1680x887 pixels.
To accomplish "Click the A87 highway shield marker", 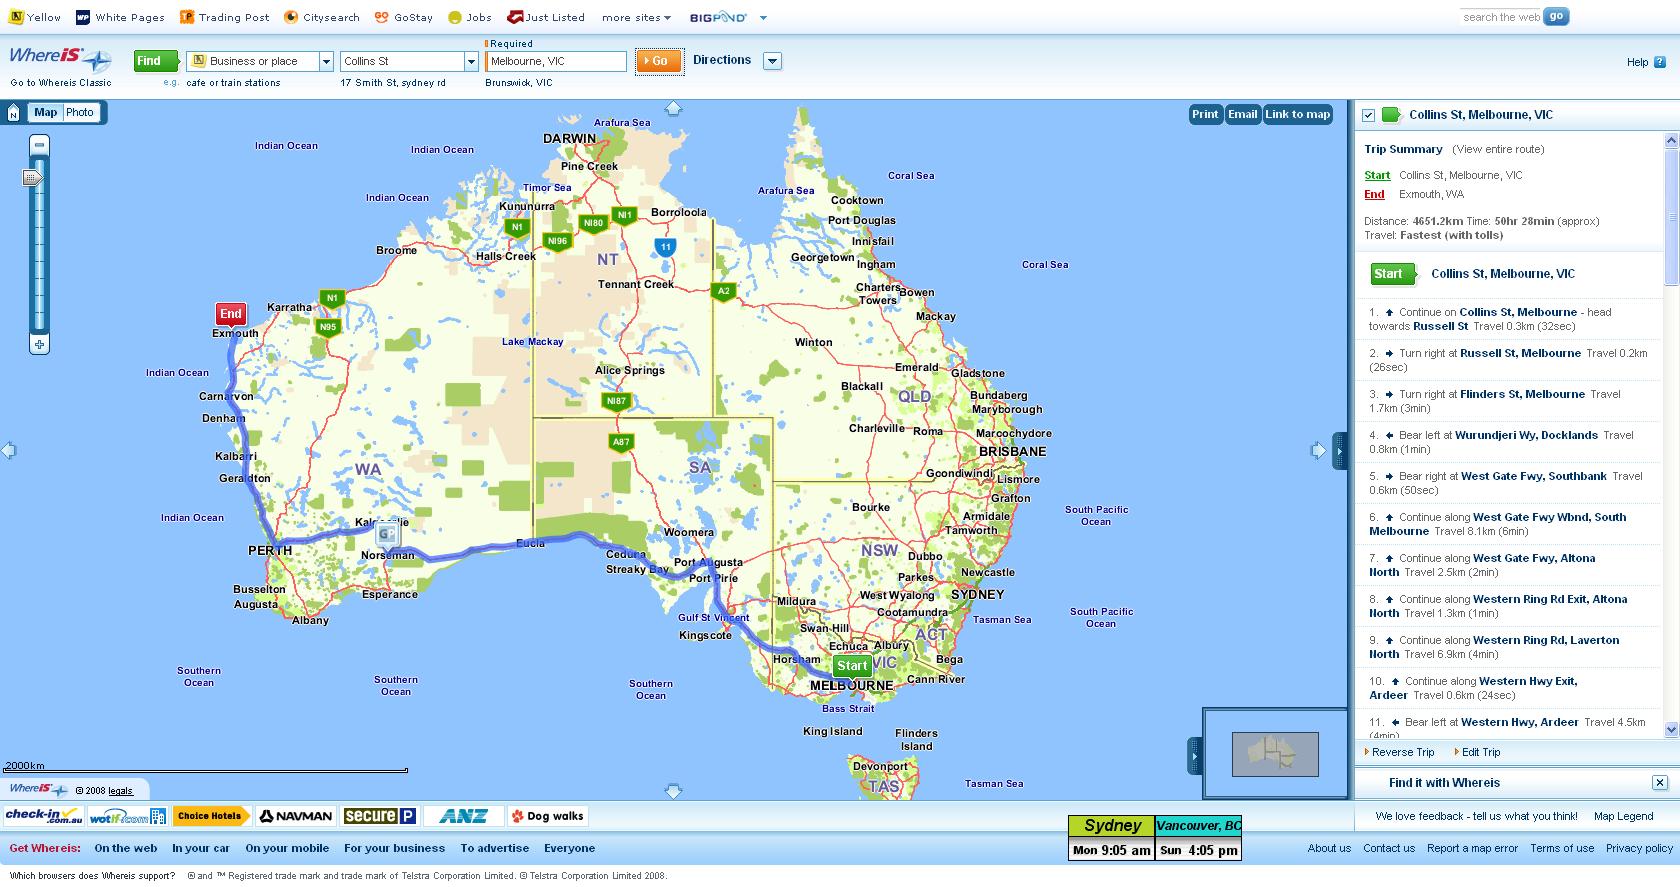I will coord(621,442).
